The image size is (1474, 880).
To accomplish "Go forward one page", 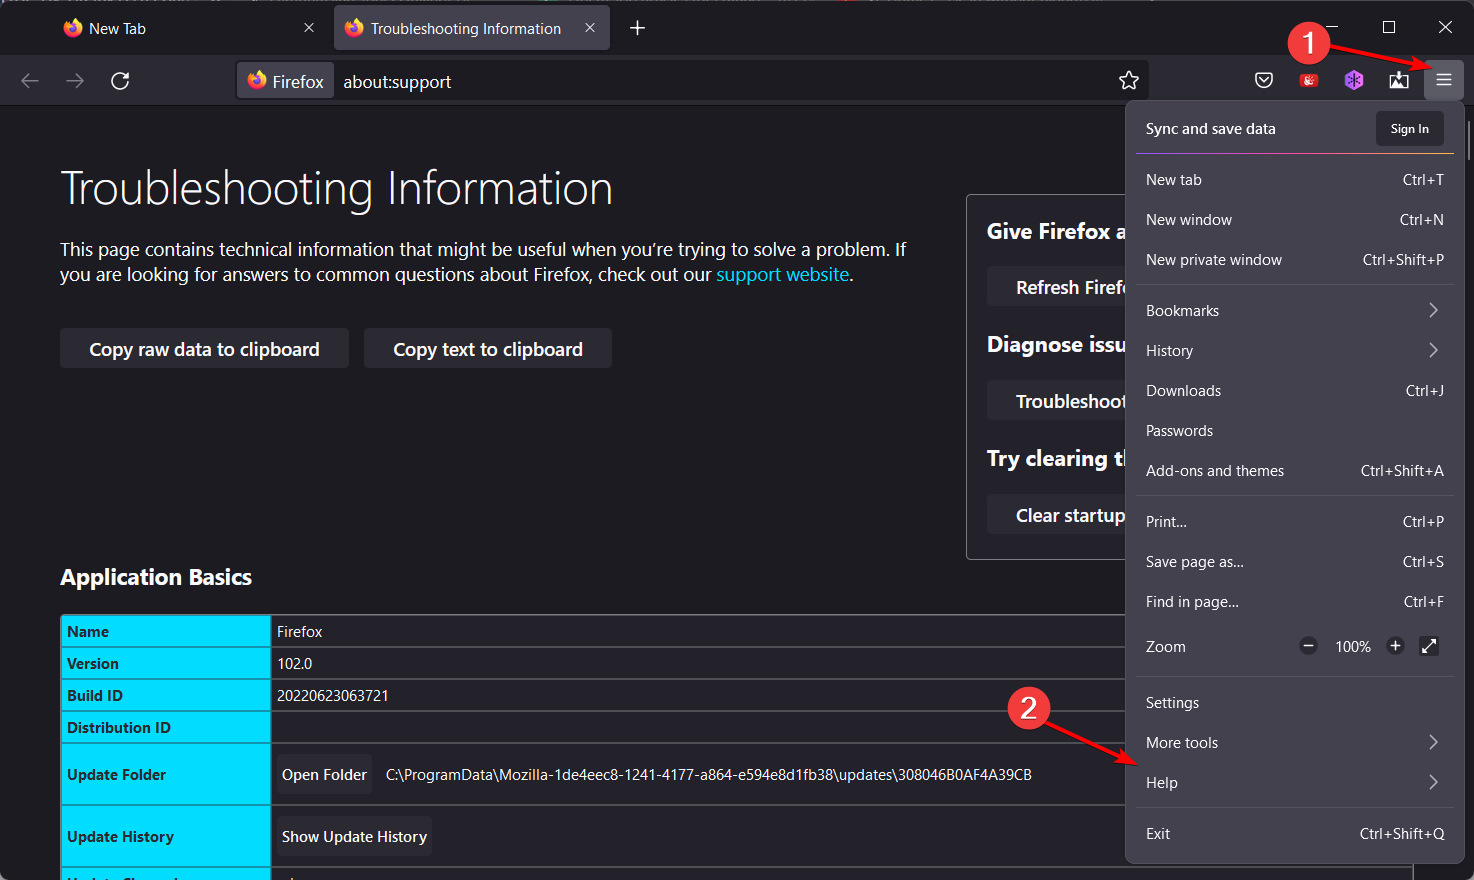I will (75, 81).
